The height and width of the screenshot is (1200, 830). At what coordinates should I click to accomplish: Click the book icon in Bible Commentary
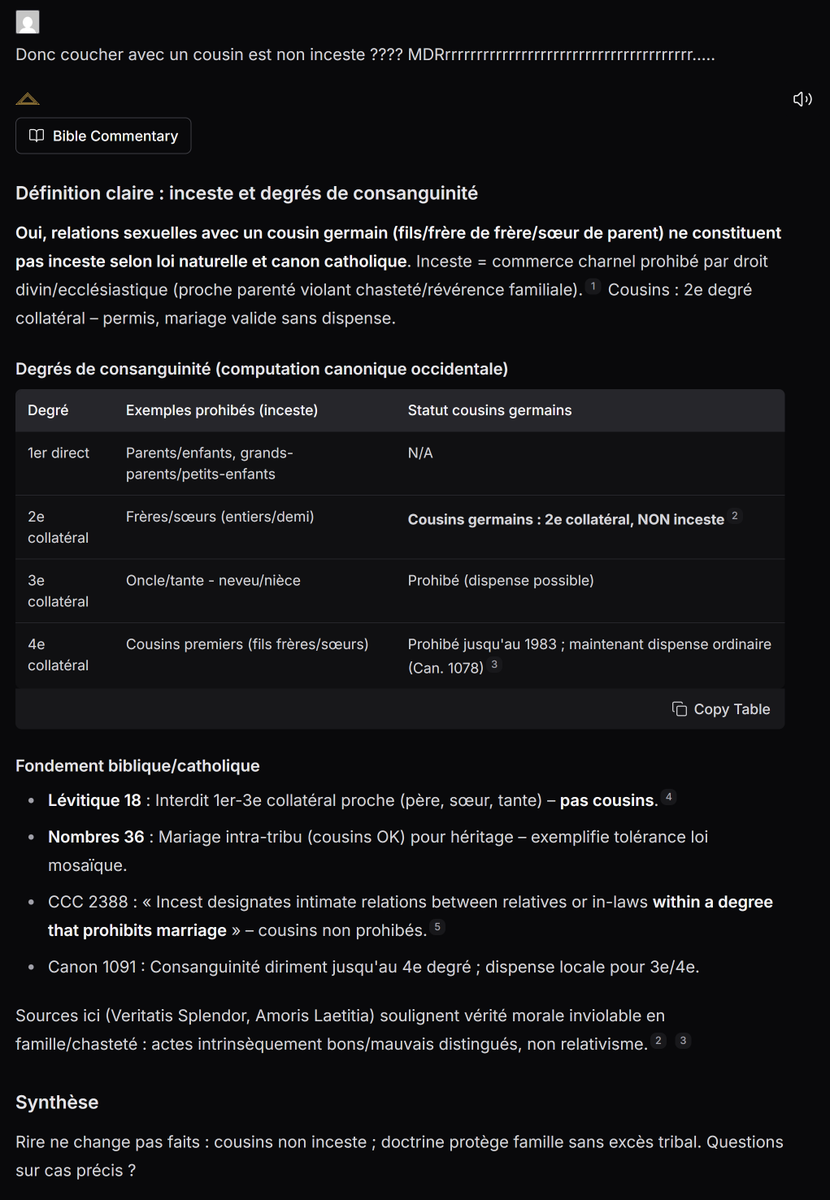37,136
